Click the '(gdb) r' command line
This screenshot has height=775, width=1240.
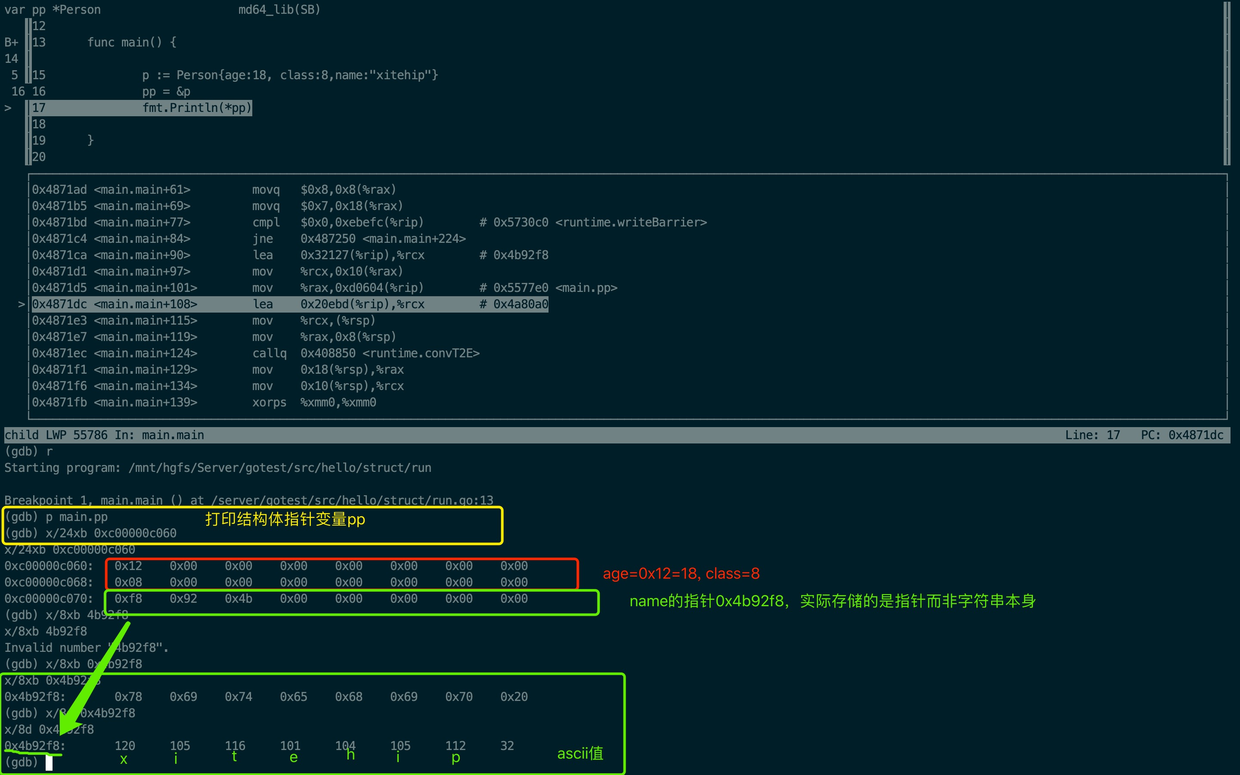pyautogui.click(x=29, y=451)
